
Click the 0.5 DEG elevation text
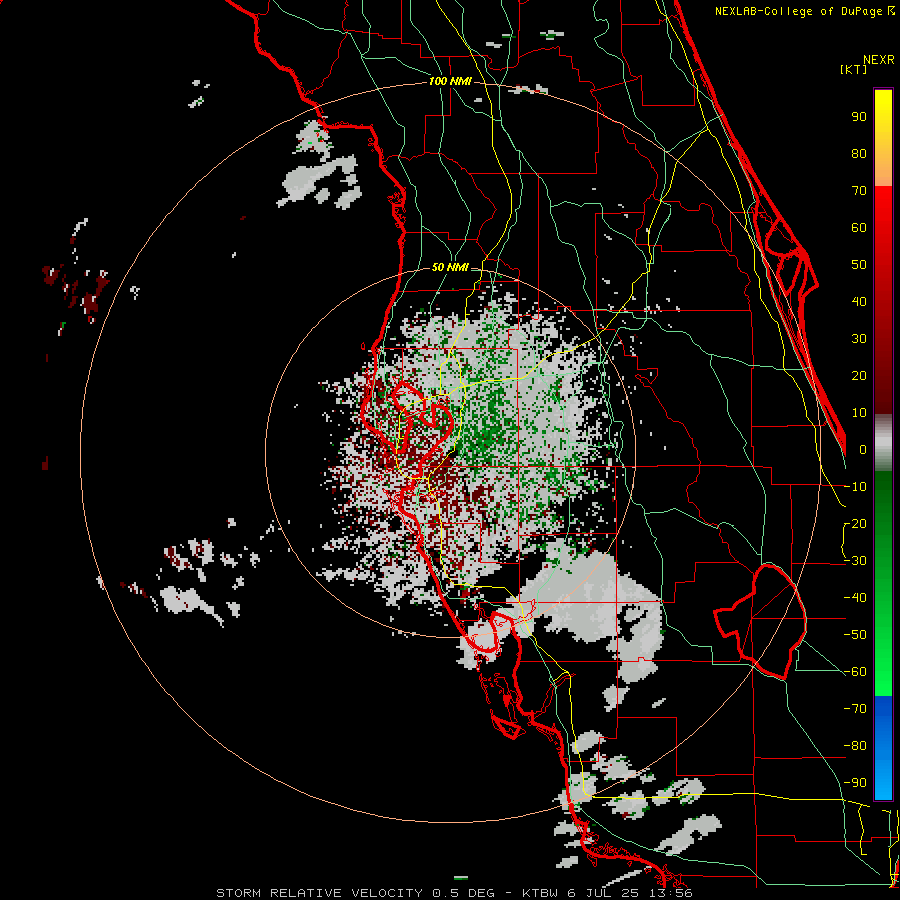[x=462, y=893]
